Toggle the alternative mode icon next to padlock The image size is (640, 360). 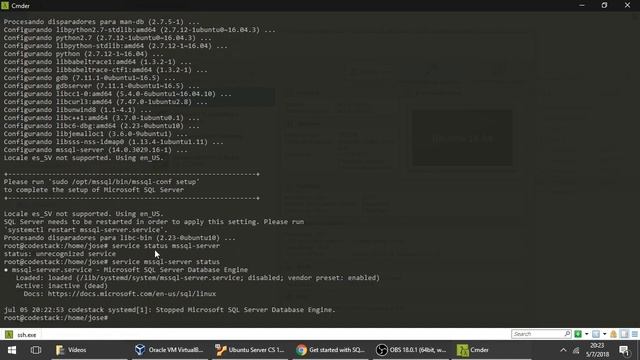pyautogui.click(x=624, y=334)
